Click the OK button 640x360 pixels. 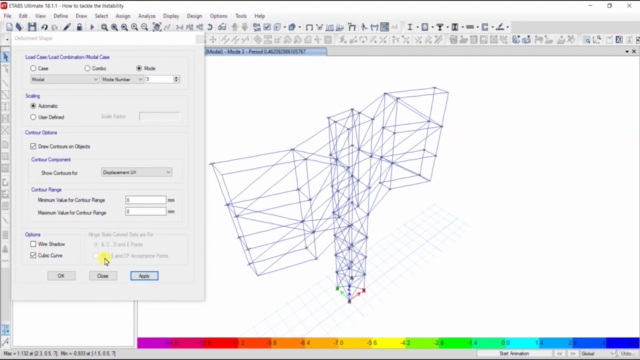pos(61,276)
